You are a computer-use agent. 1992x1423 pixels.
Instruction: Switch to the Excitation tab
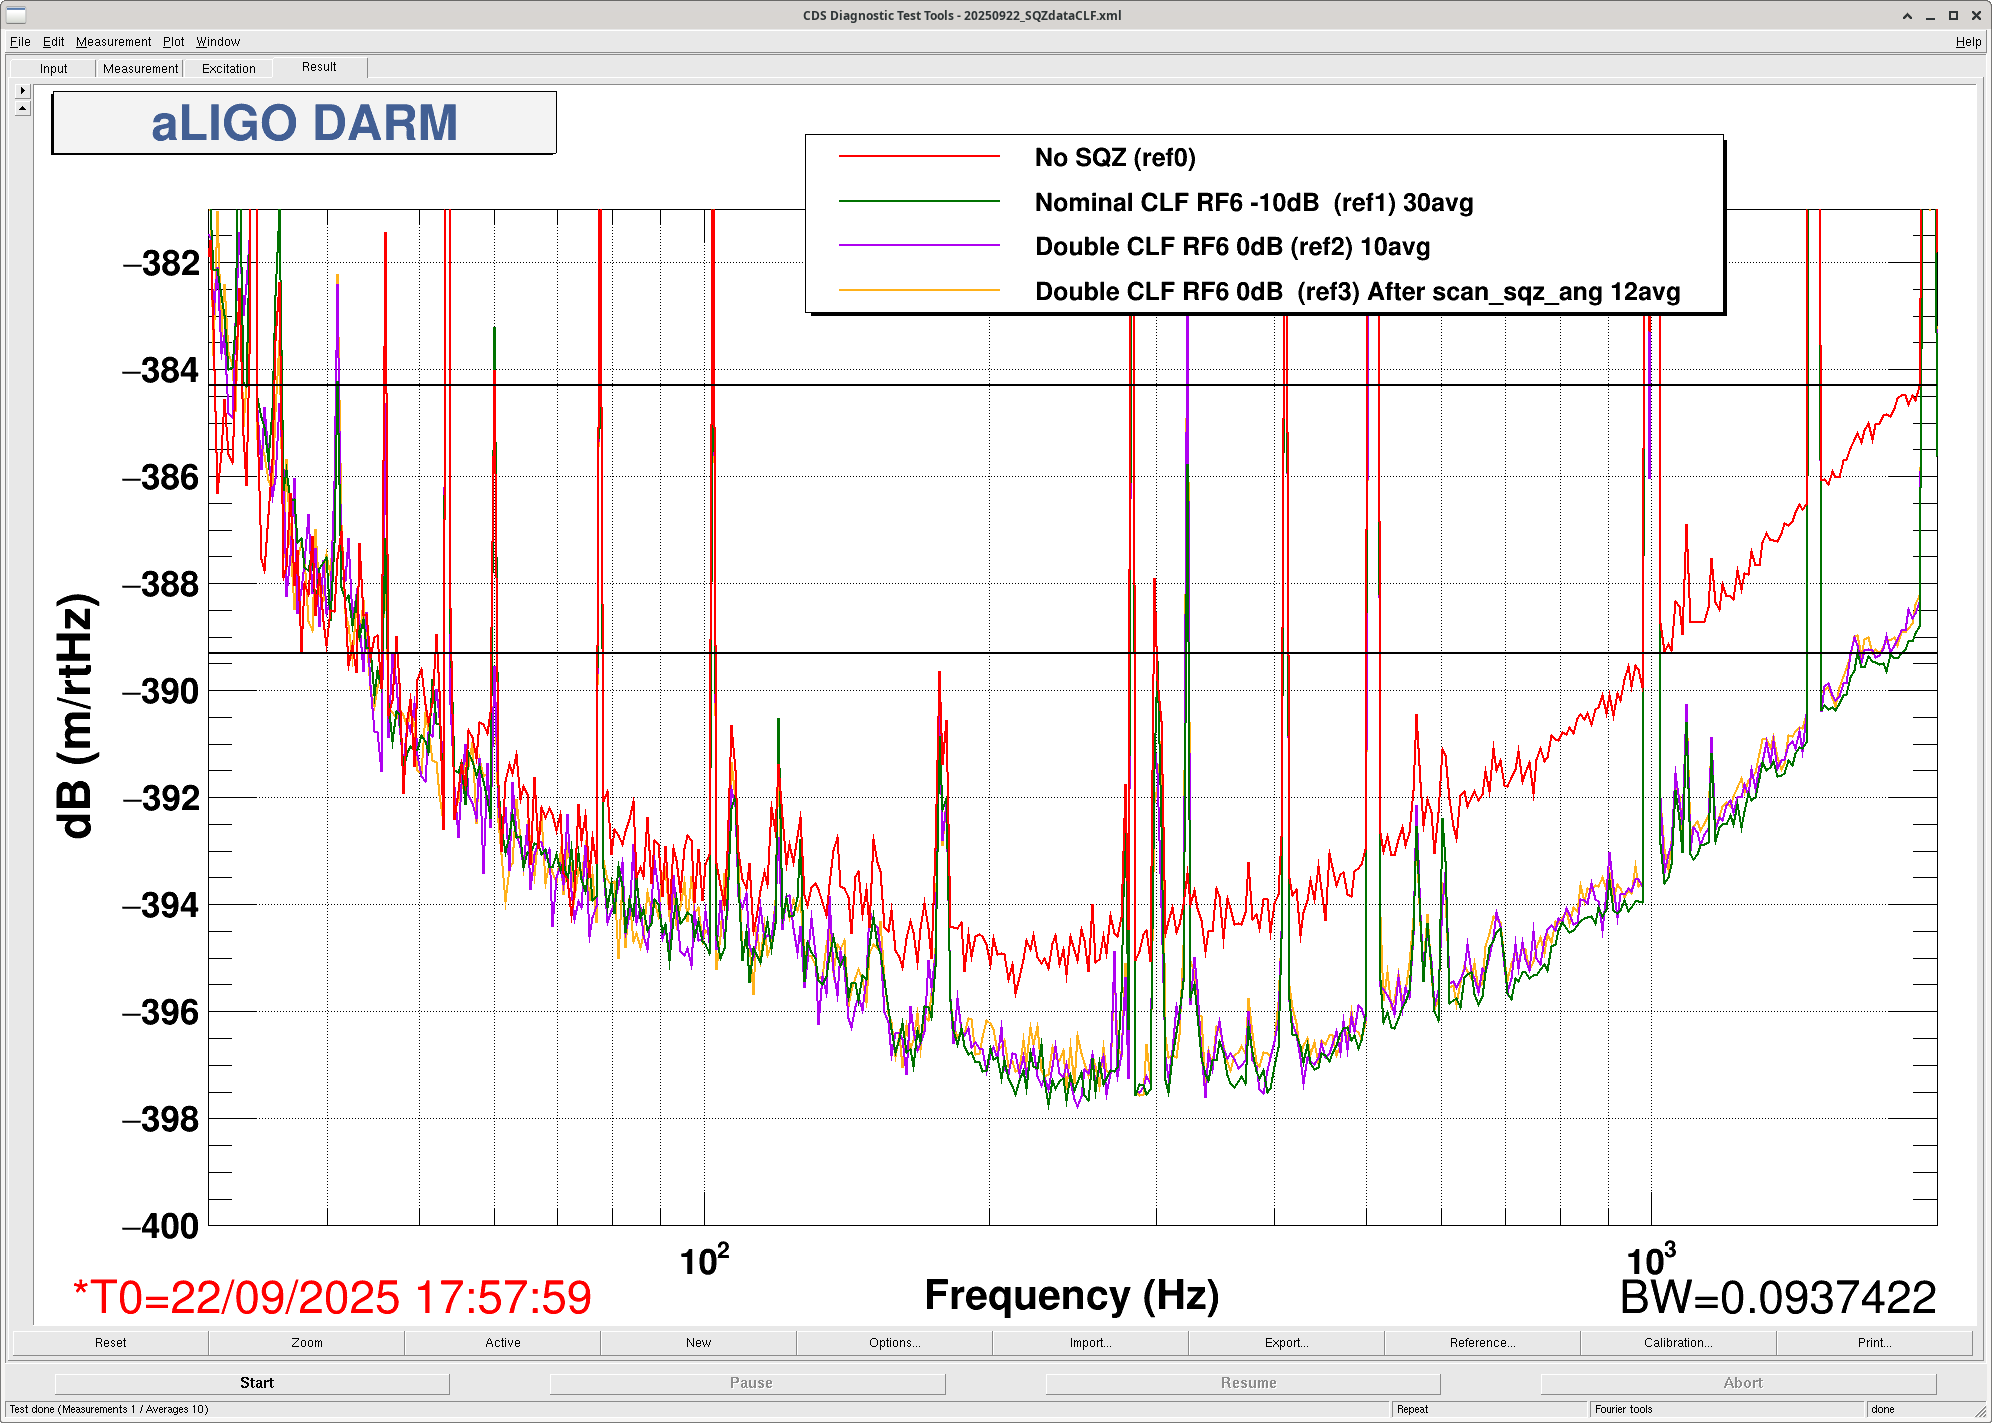(228, 69)
